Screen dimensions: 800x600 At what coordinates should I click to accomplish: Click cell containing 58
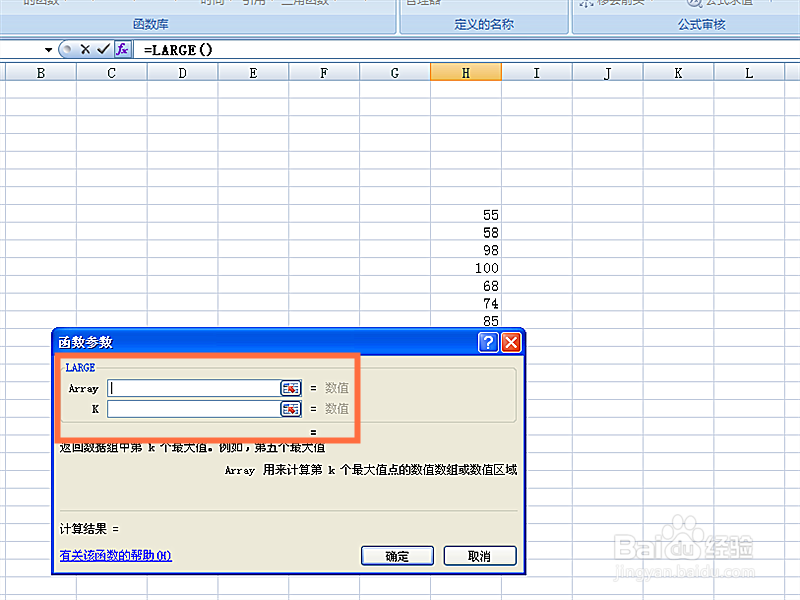(x=466, y=233)
